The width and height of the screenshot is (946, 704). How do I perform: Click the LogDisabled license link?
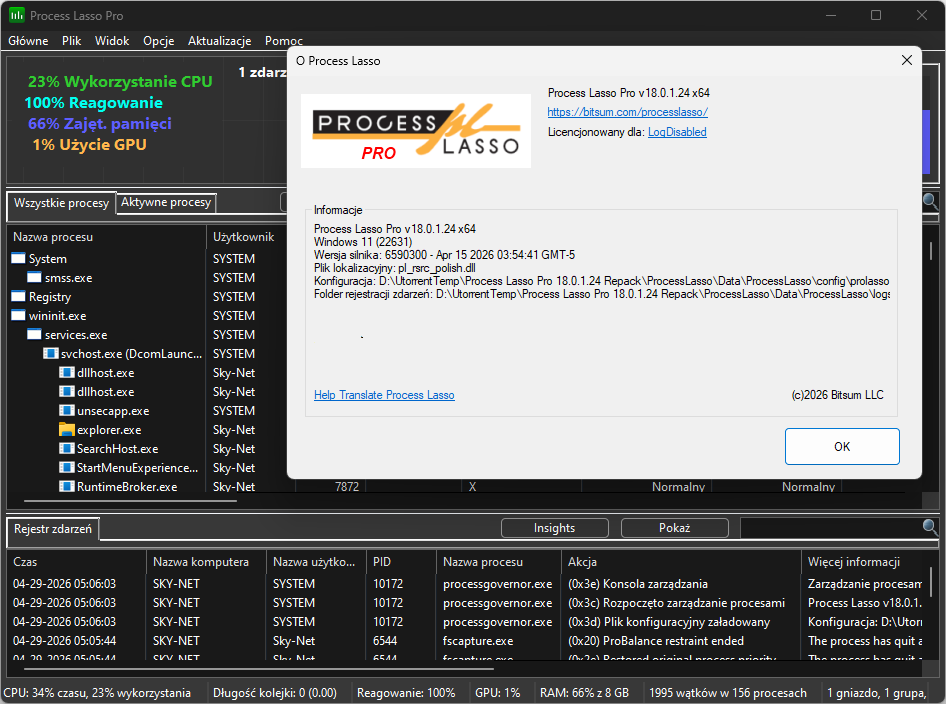click(677, 132)
